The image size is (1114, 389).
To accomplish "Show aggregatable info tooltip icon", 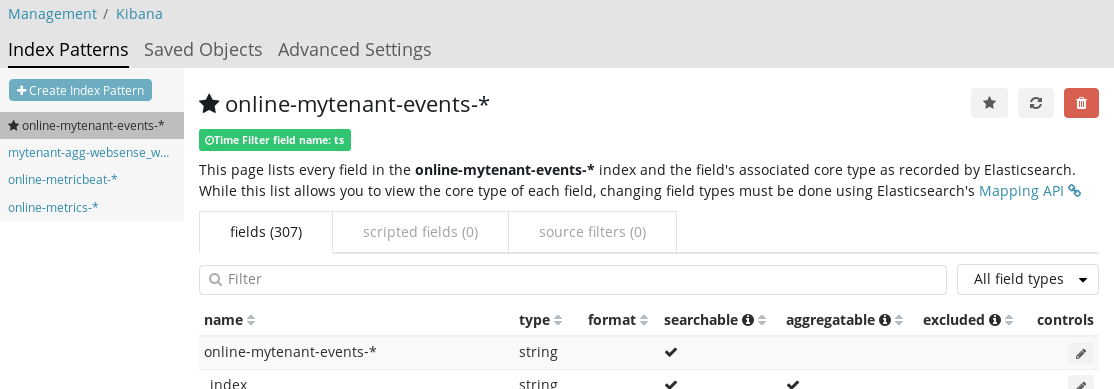I will [x=885, y=320].
